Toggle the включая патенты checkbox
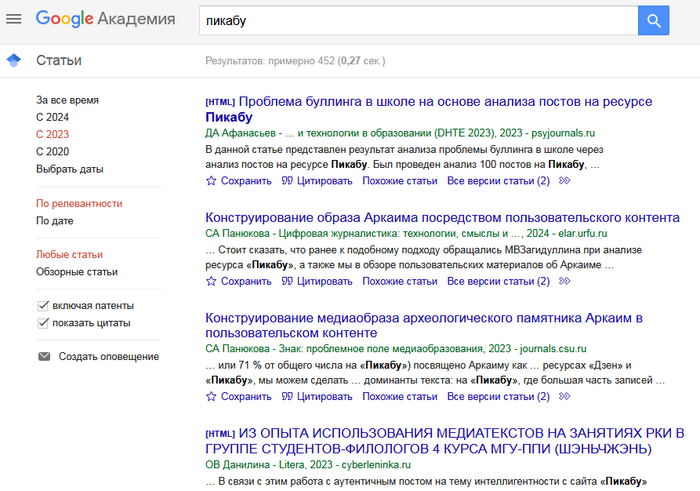The image size is (700, 491). pyautogui.click(x=43, y=306)
